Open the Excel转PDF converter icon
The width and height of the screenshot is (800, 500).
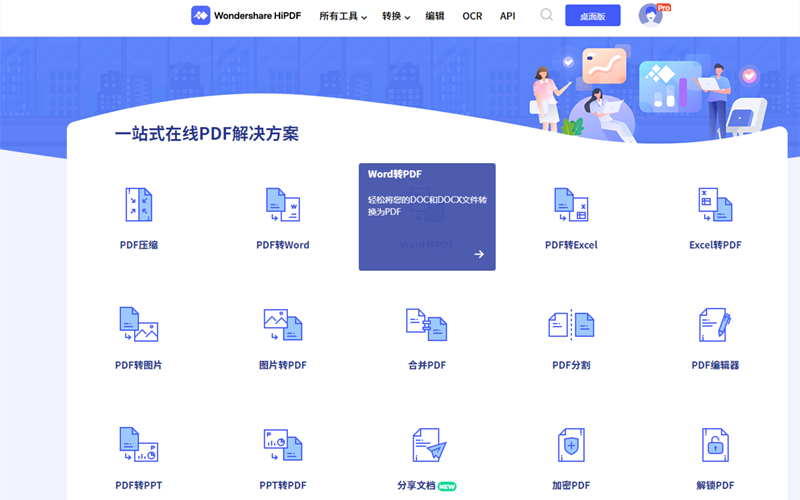click(x=715, y=204)
